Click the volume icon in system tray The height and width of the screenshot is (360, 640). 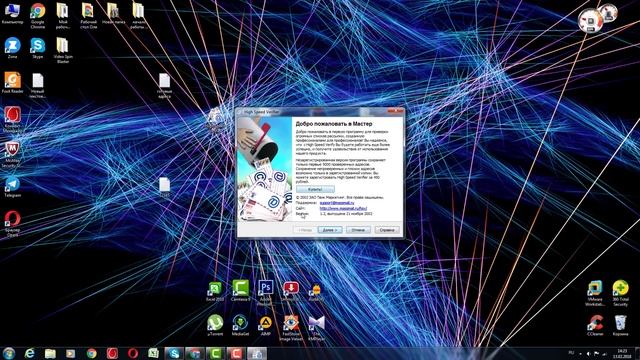pos(588,353)
